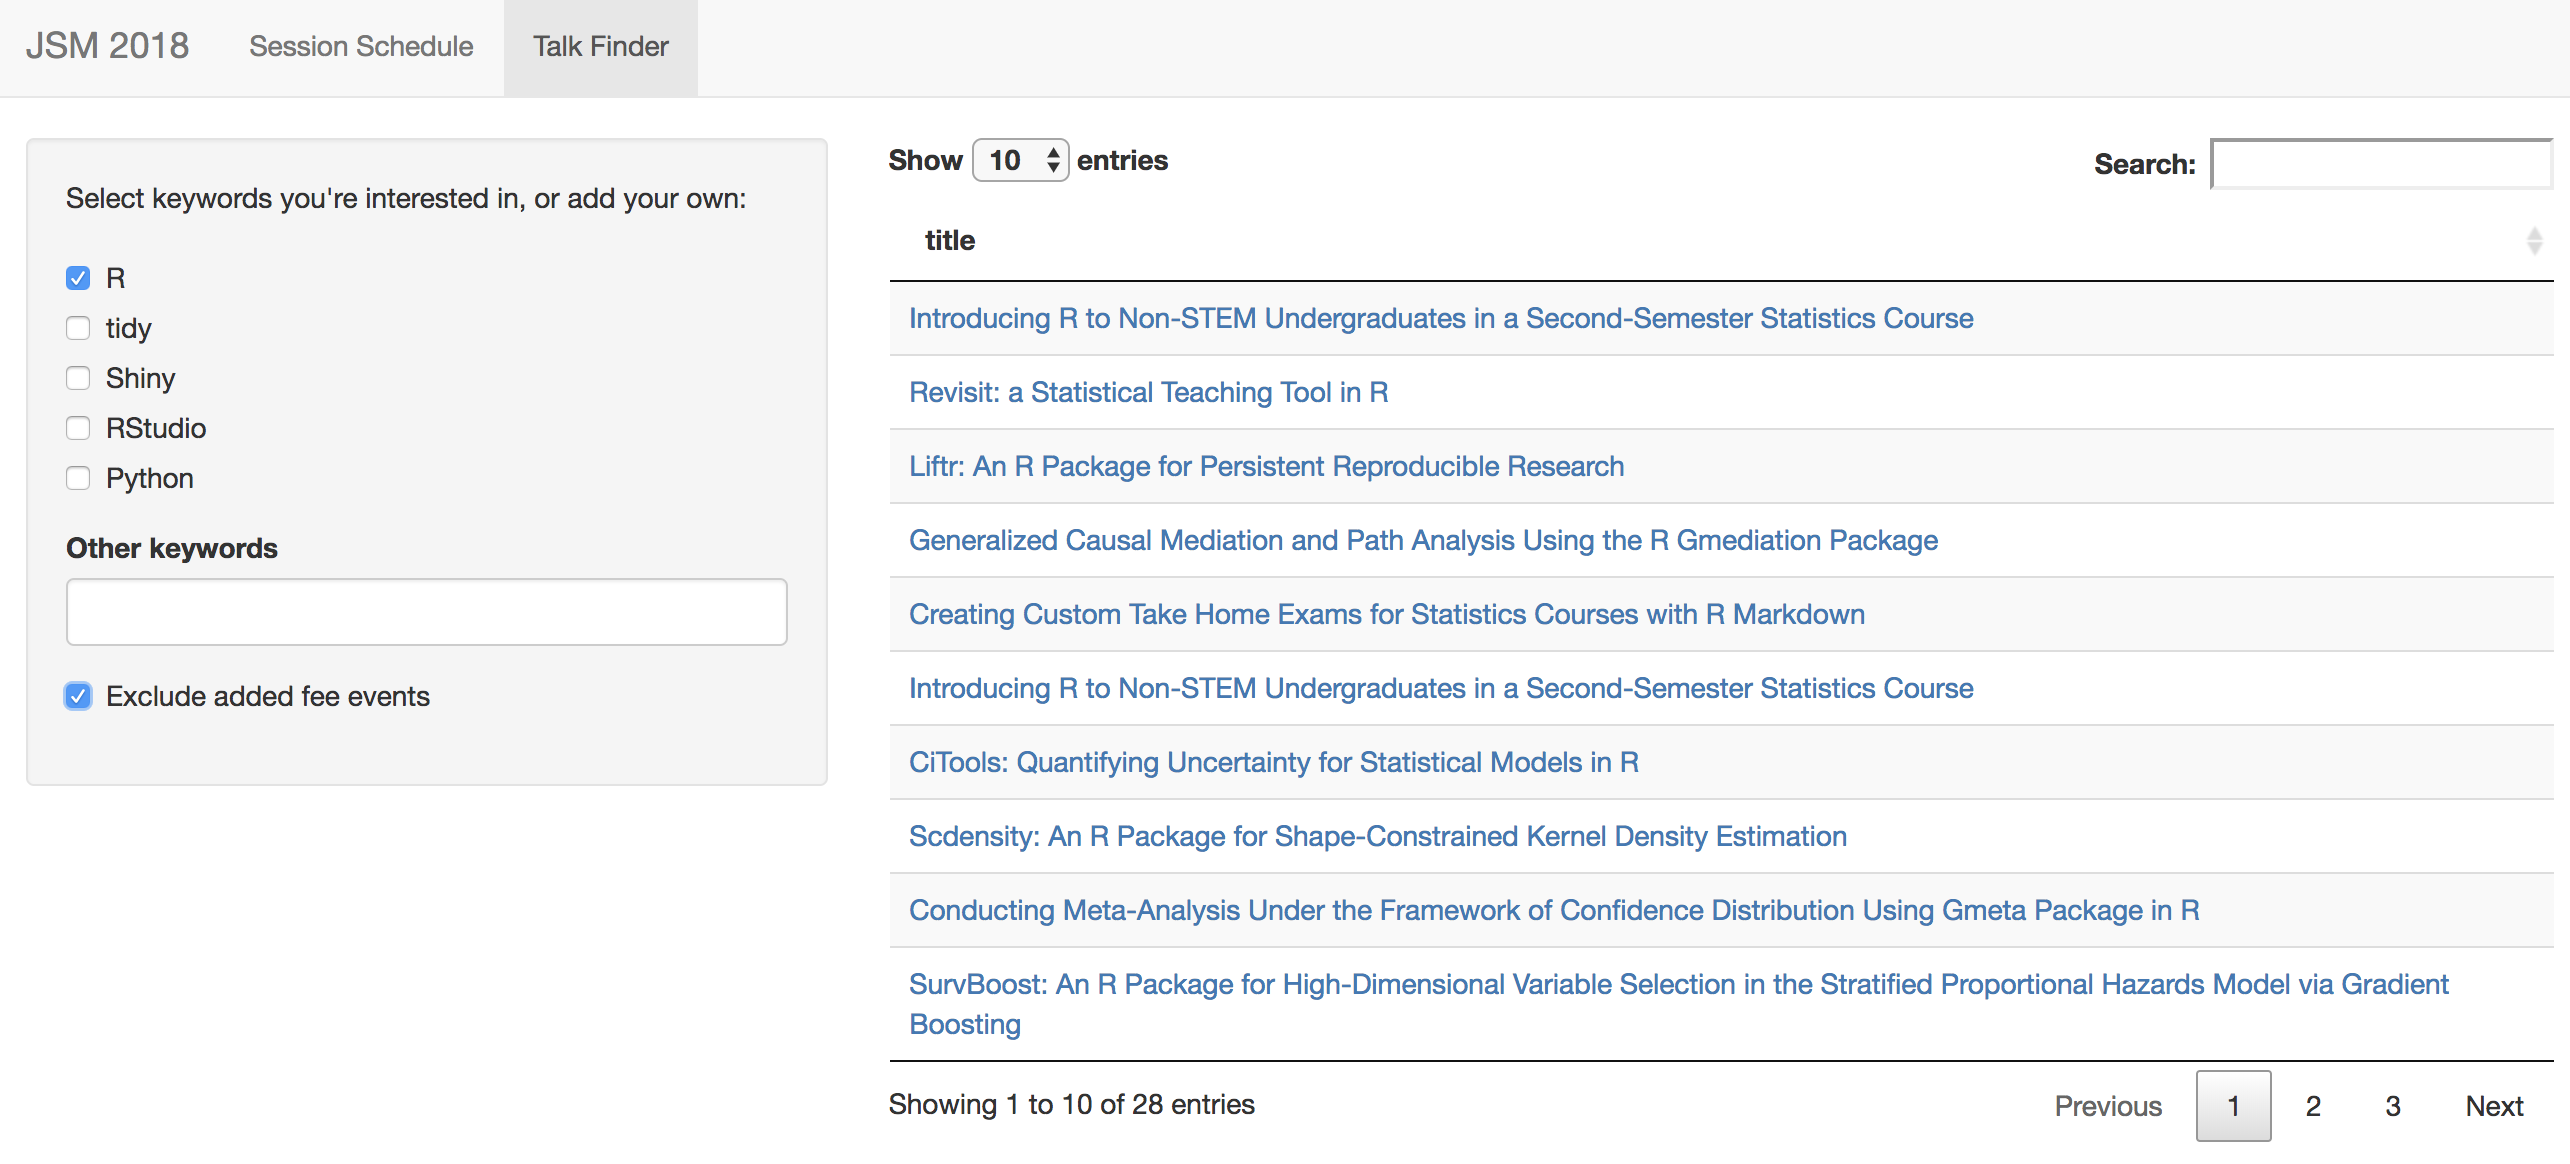Click the Other keywords text box
Screen dimensions: 2570x1164
pos(426,612)
